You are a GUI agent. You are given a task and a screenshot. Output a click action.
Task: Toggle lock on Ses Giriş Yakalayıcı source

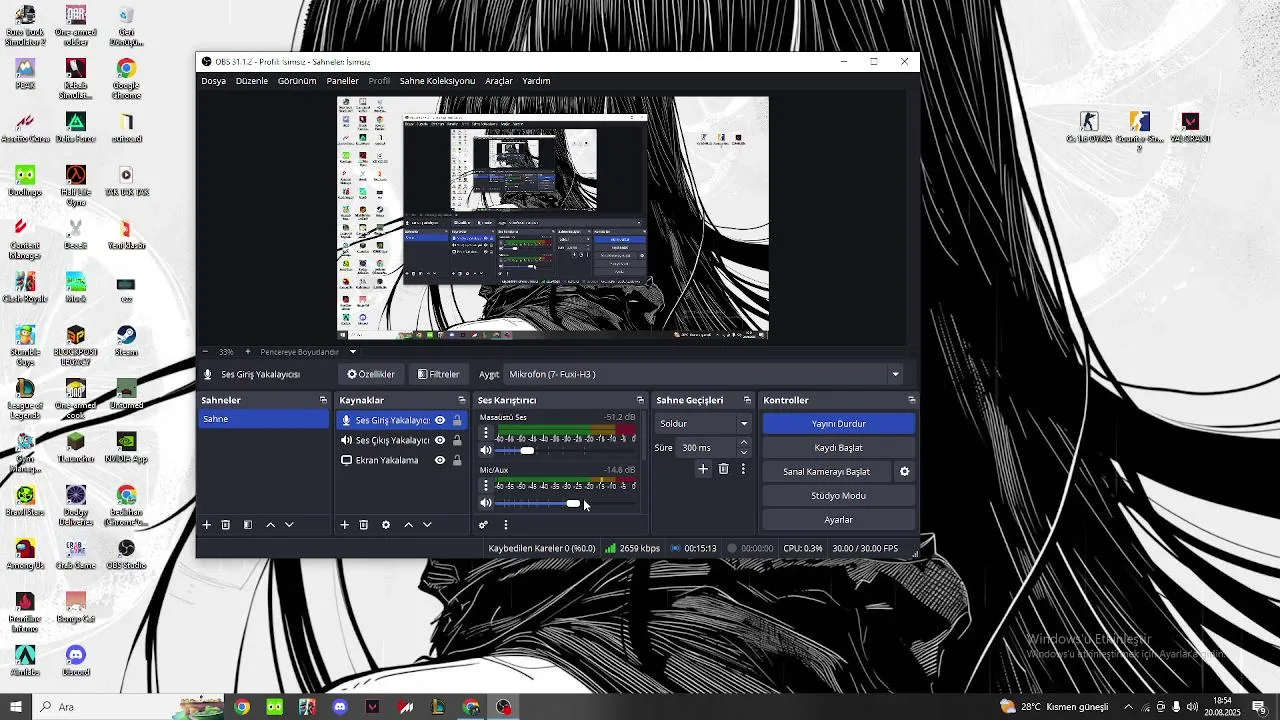pos(457,421)
